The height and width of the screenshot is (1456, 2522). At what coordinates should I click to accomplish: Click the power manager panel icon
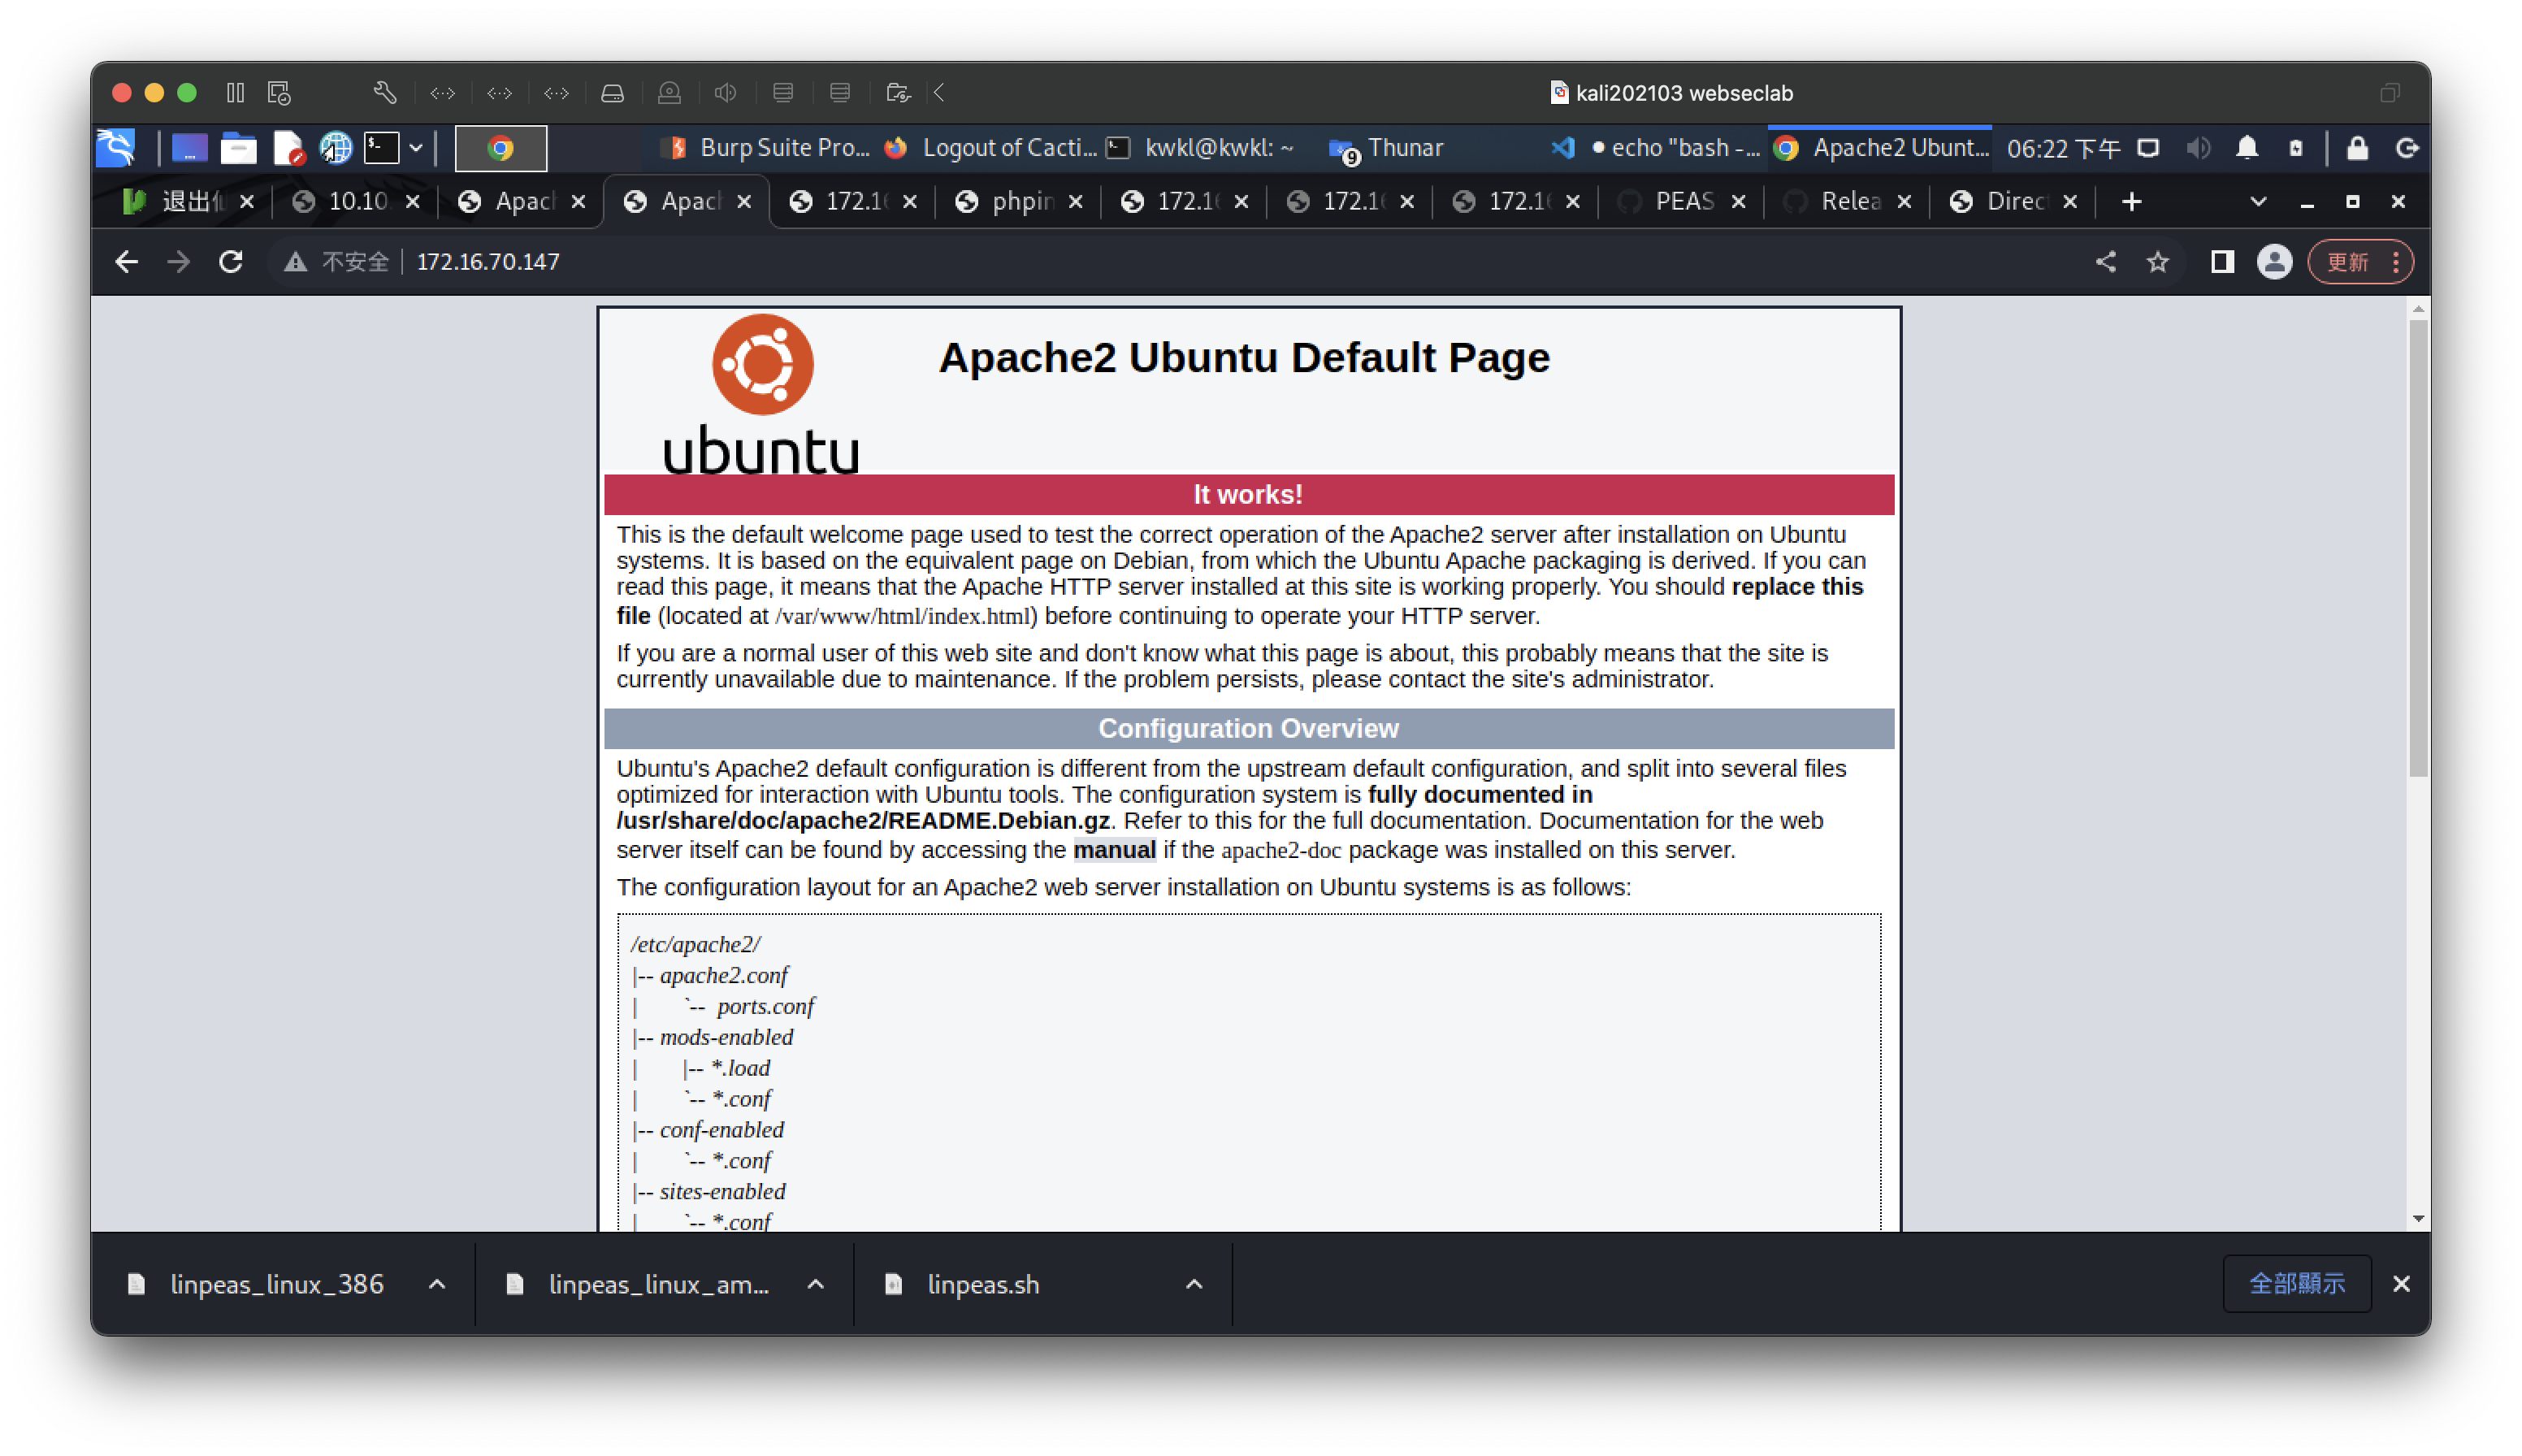click(x=2296, y=148)
